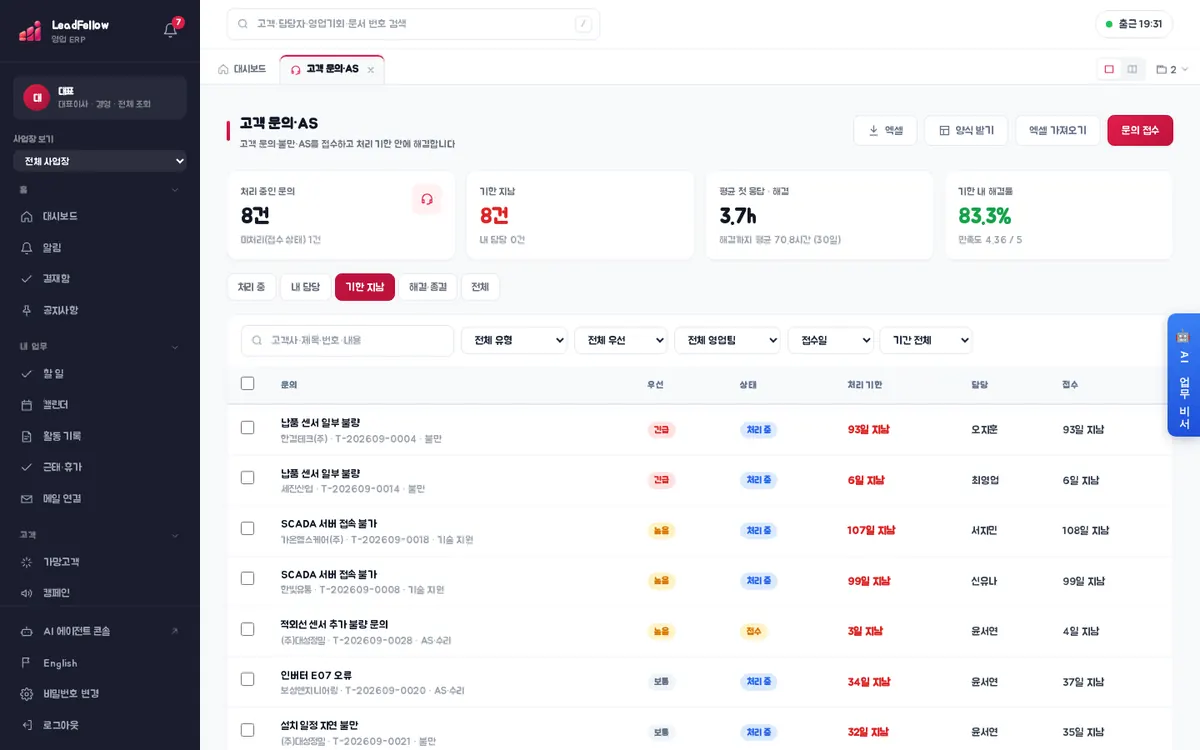Open AI 에이전트 콘솔 robot icon
Screen dimensions: 1200x750
(27, 631)
